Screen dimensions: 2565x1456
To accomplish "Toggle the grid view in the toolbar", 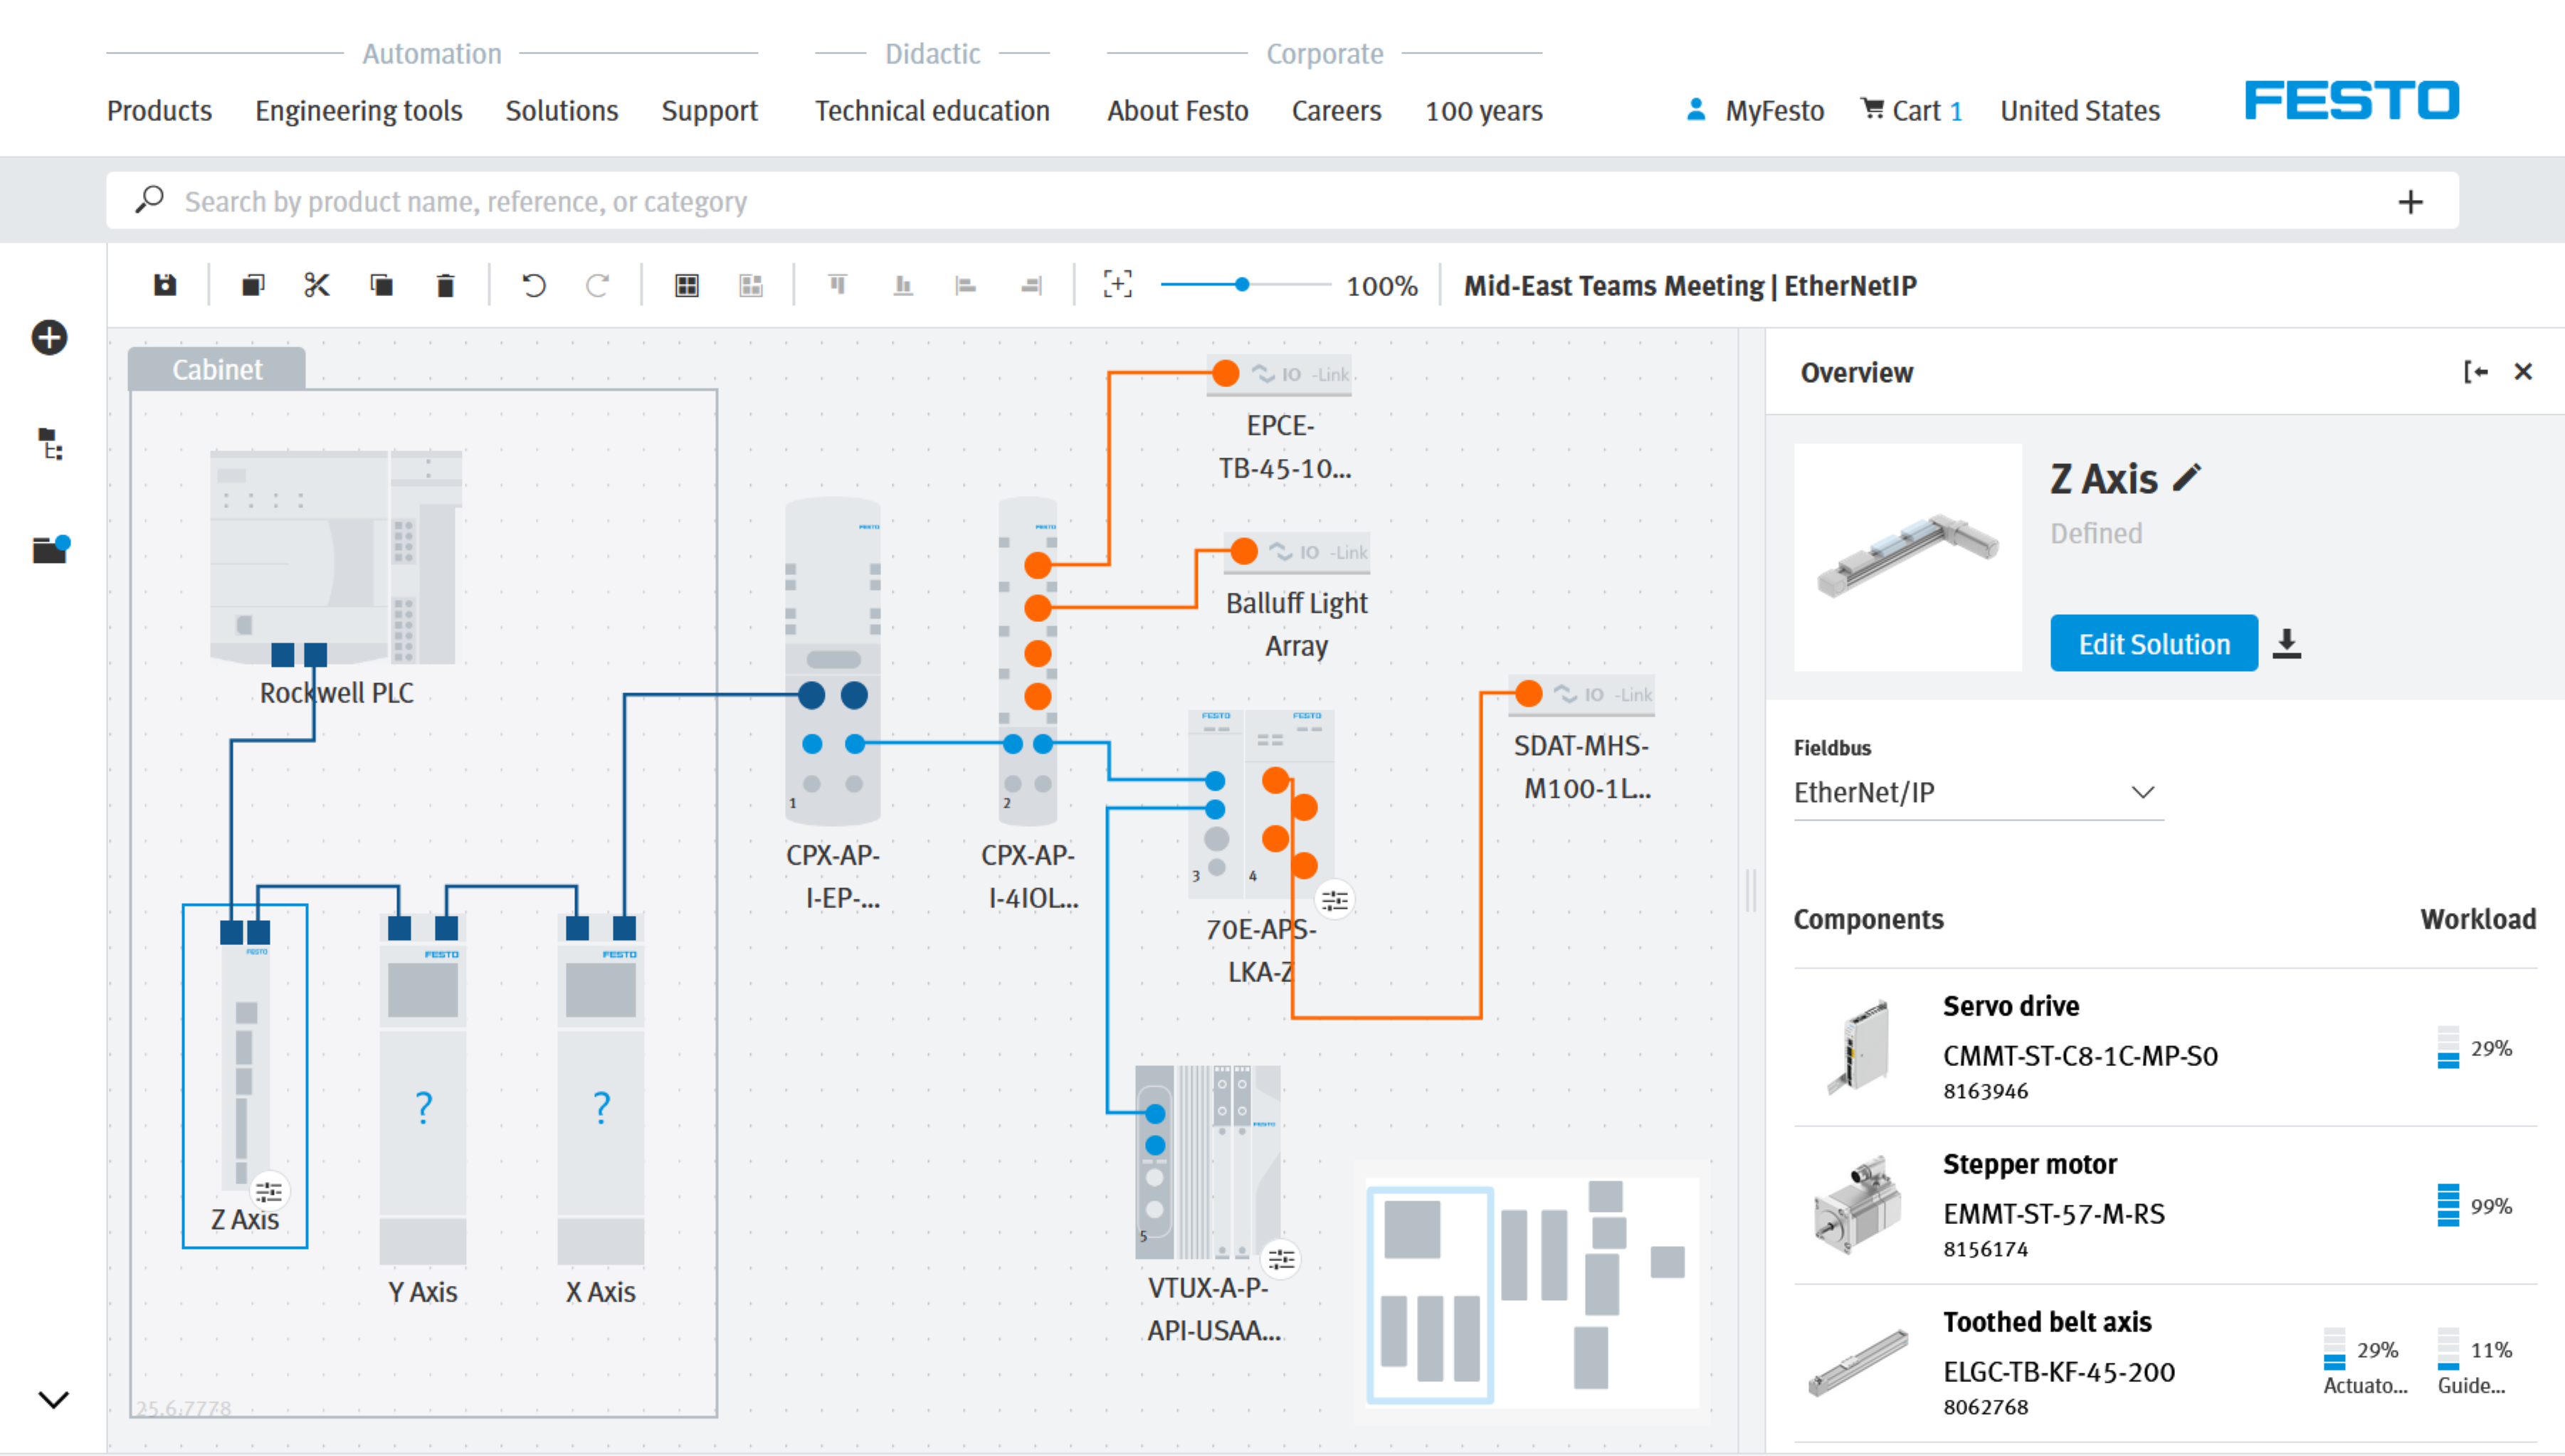I will pyautogui.click(x=687, y=285).
